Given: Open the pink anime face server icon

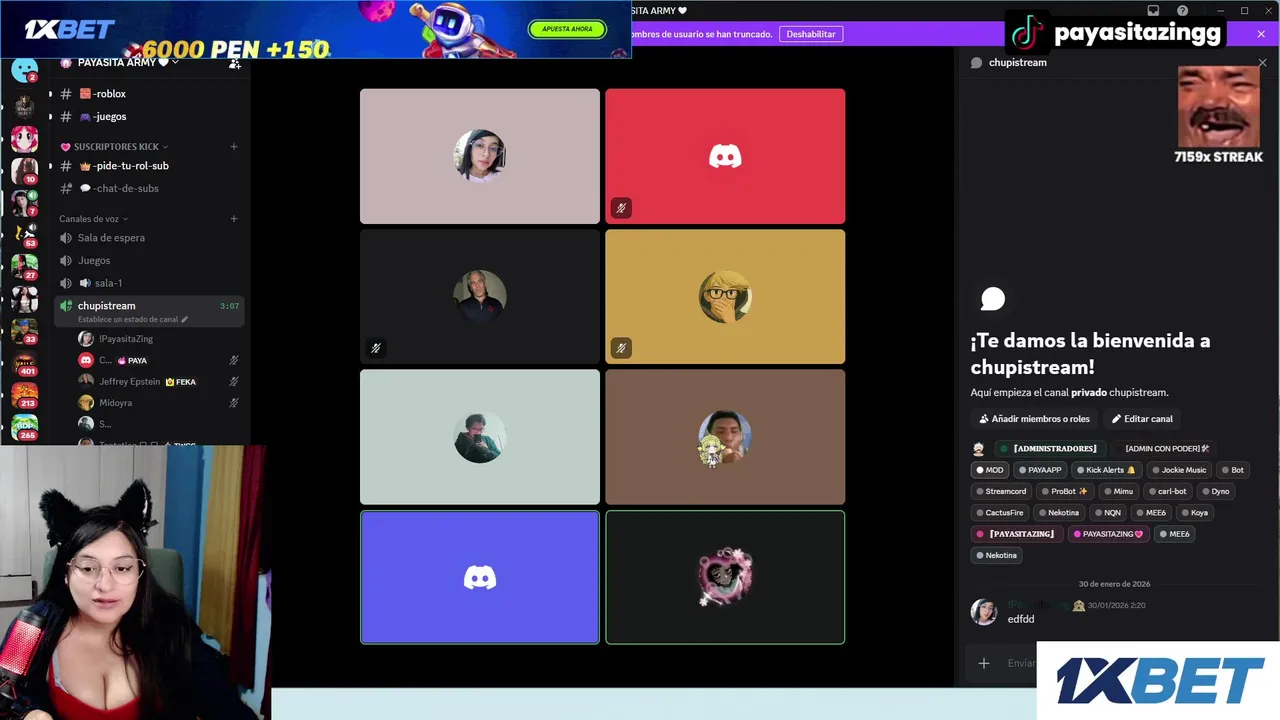Looking at the screenshot, I should (25, 139).
